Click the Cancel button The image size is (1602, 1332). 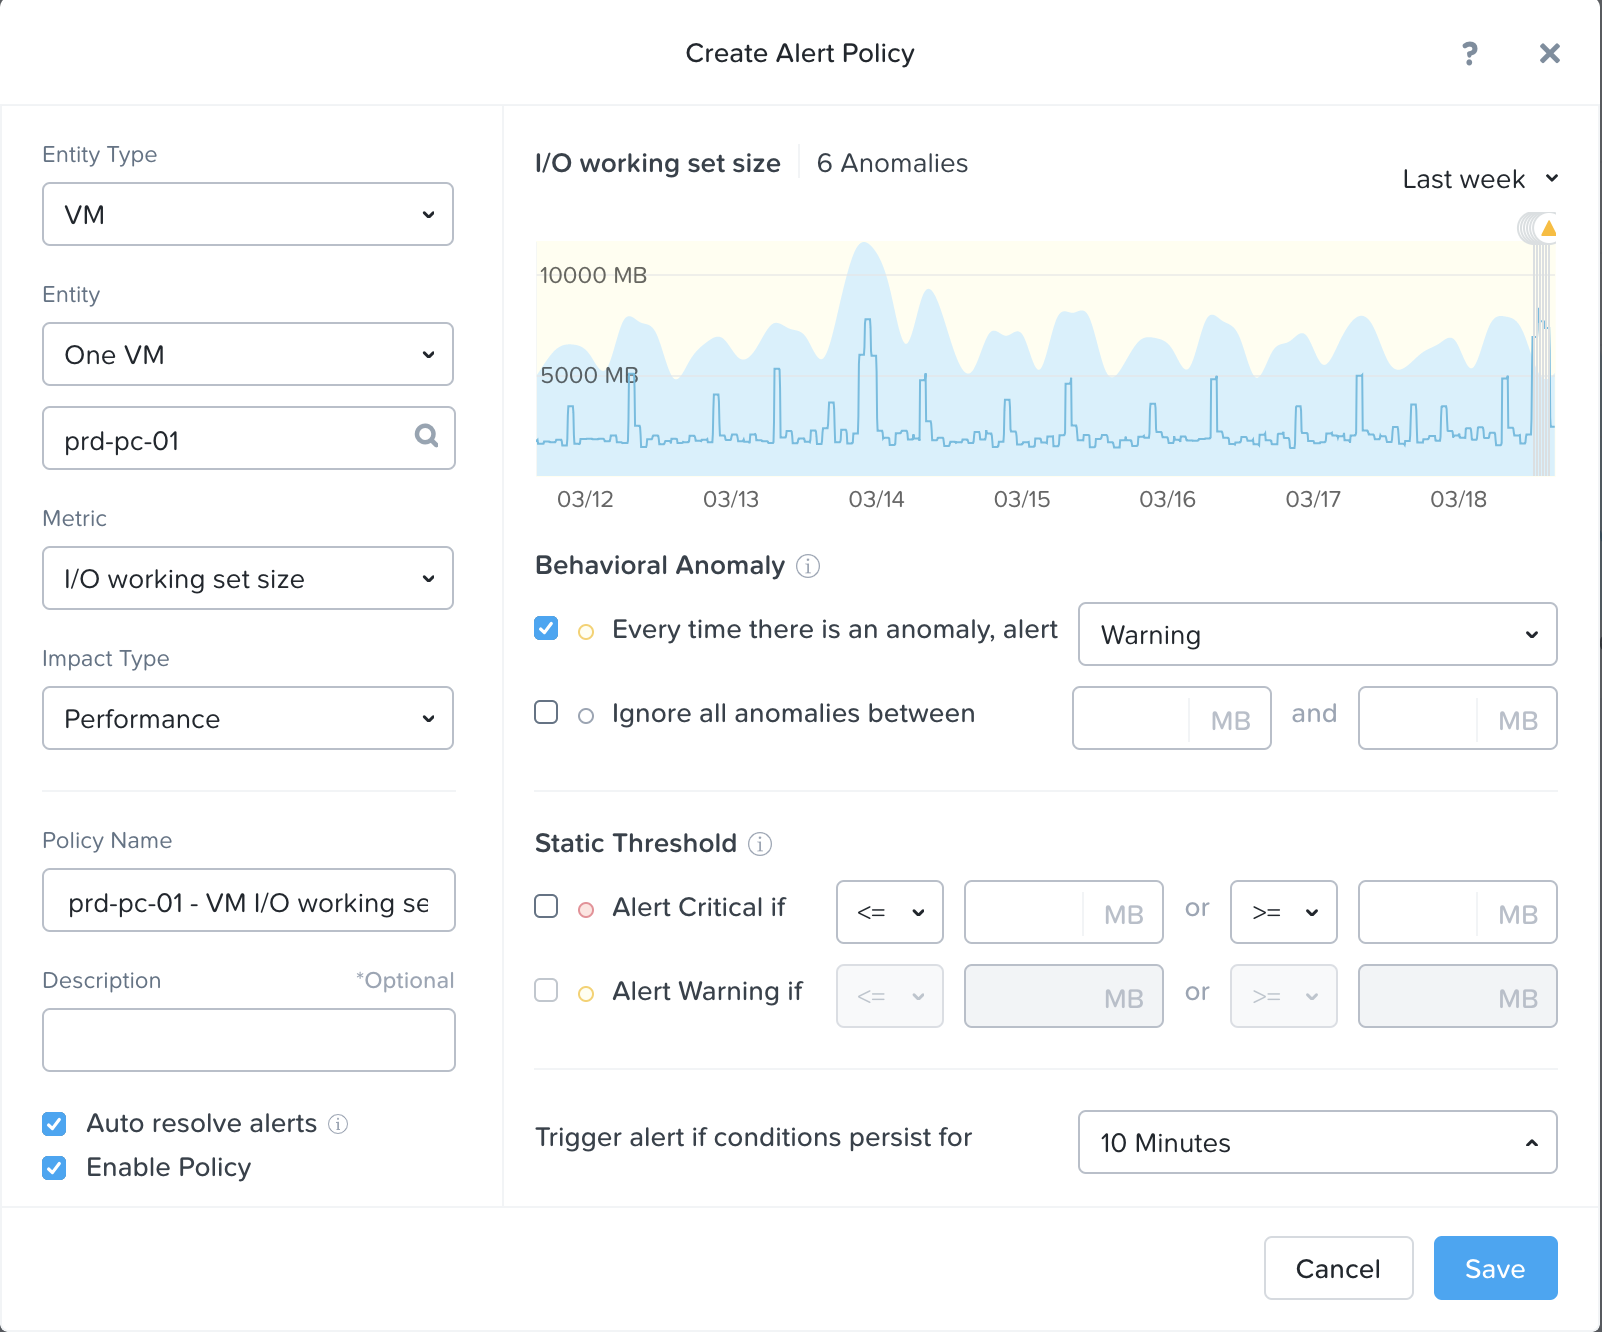coord(1338,1268)
